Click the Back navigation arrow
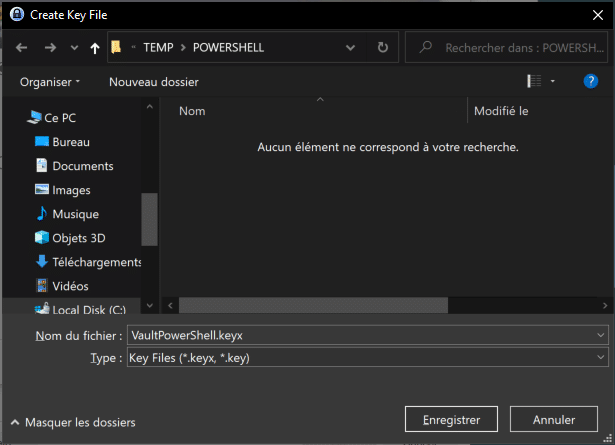 23,47
